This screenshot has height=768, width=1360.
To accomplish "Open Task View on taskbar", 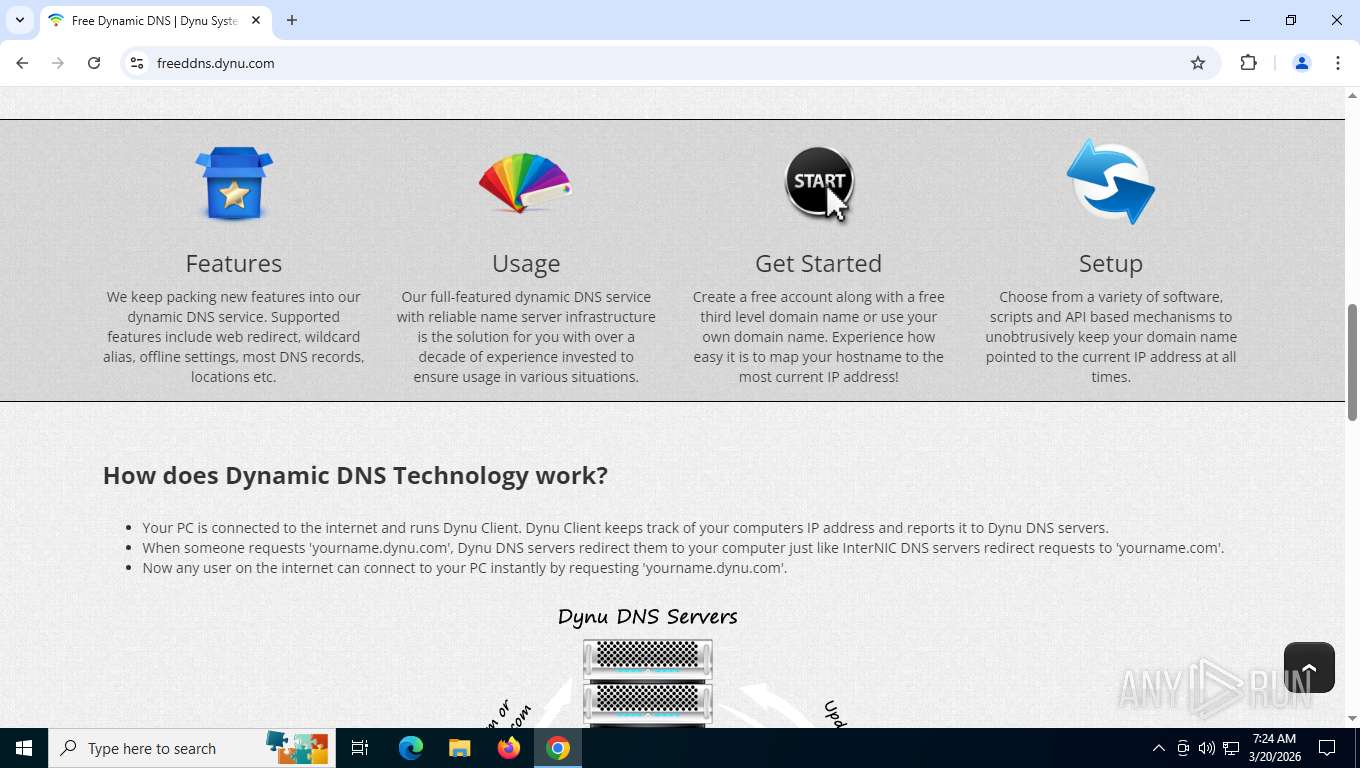I will click(360, 748).
